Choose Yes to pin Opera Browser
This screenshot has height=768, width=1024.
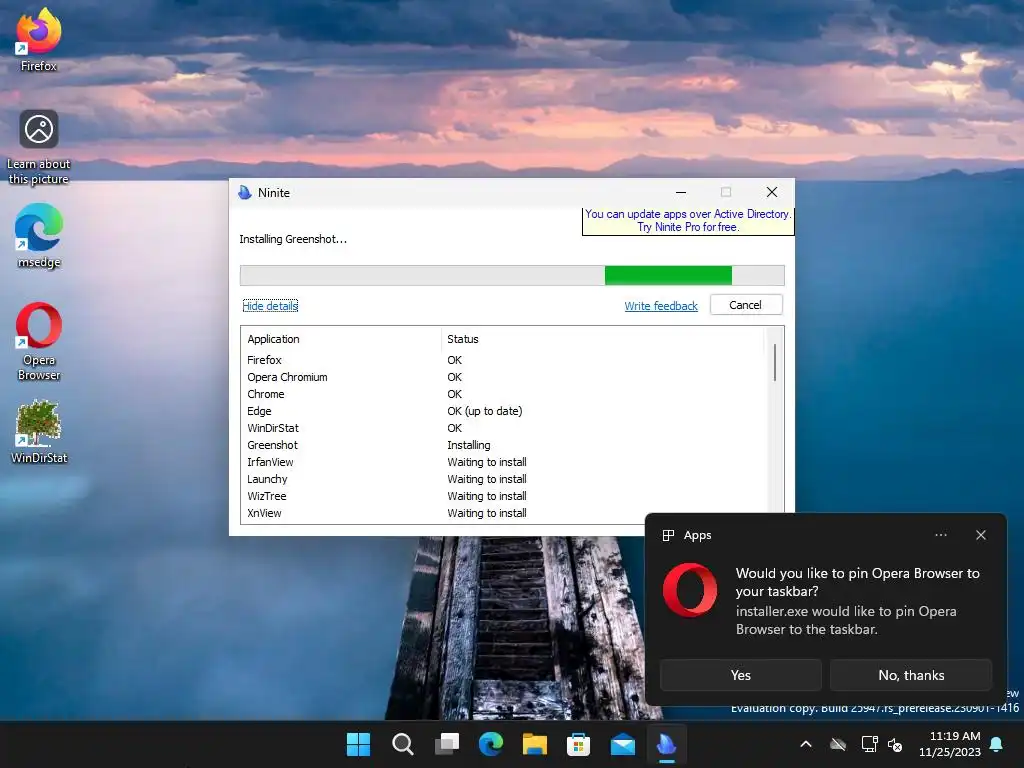[741, 675]
